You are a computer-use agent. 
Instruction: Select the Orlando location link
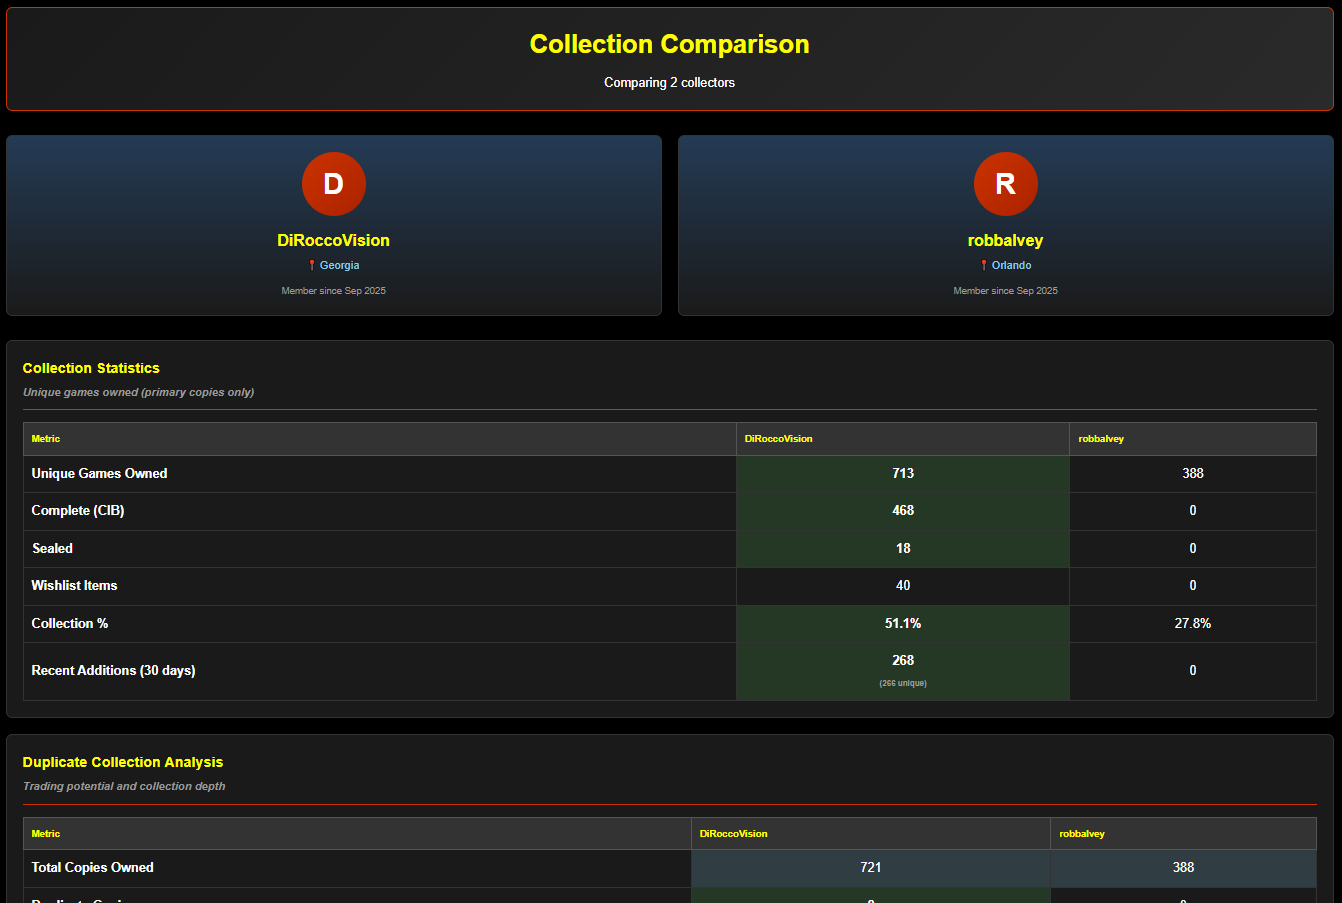click(x=1011, y=266)
